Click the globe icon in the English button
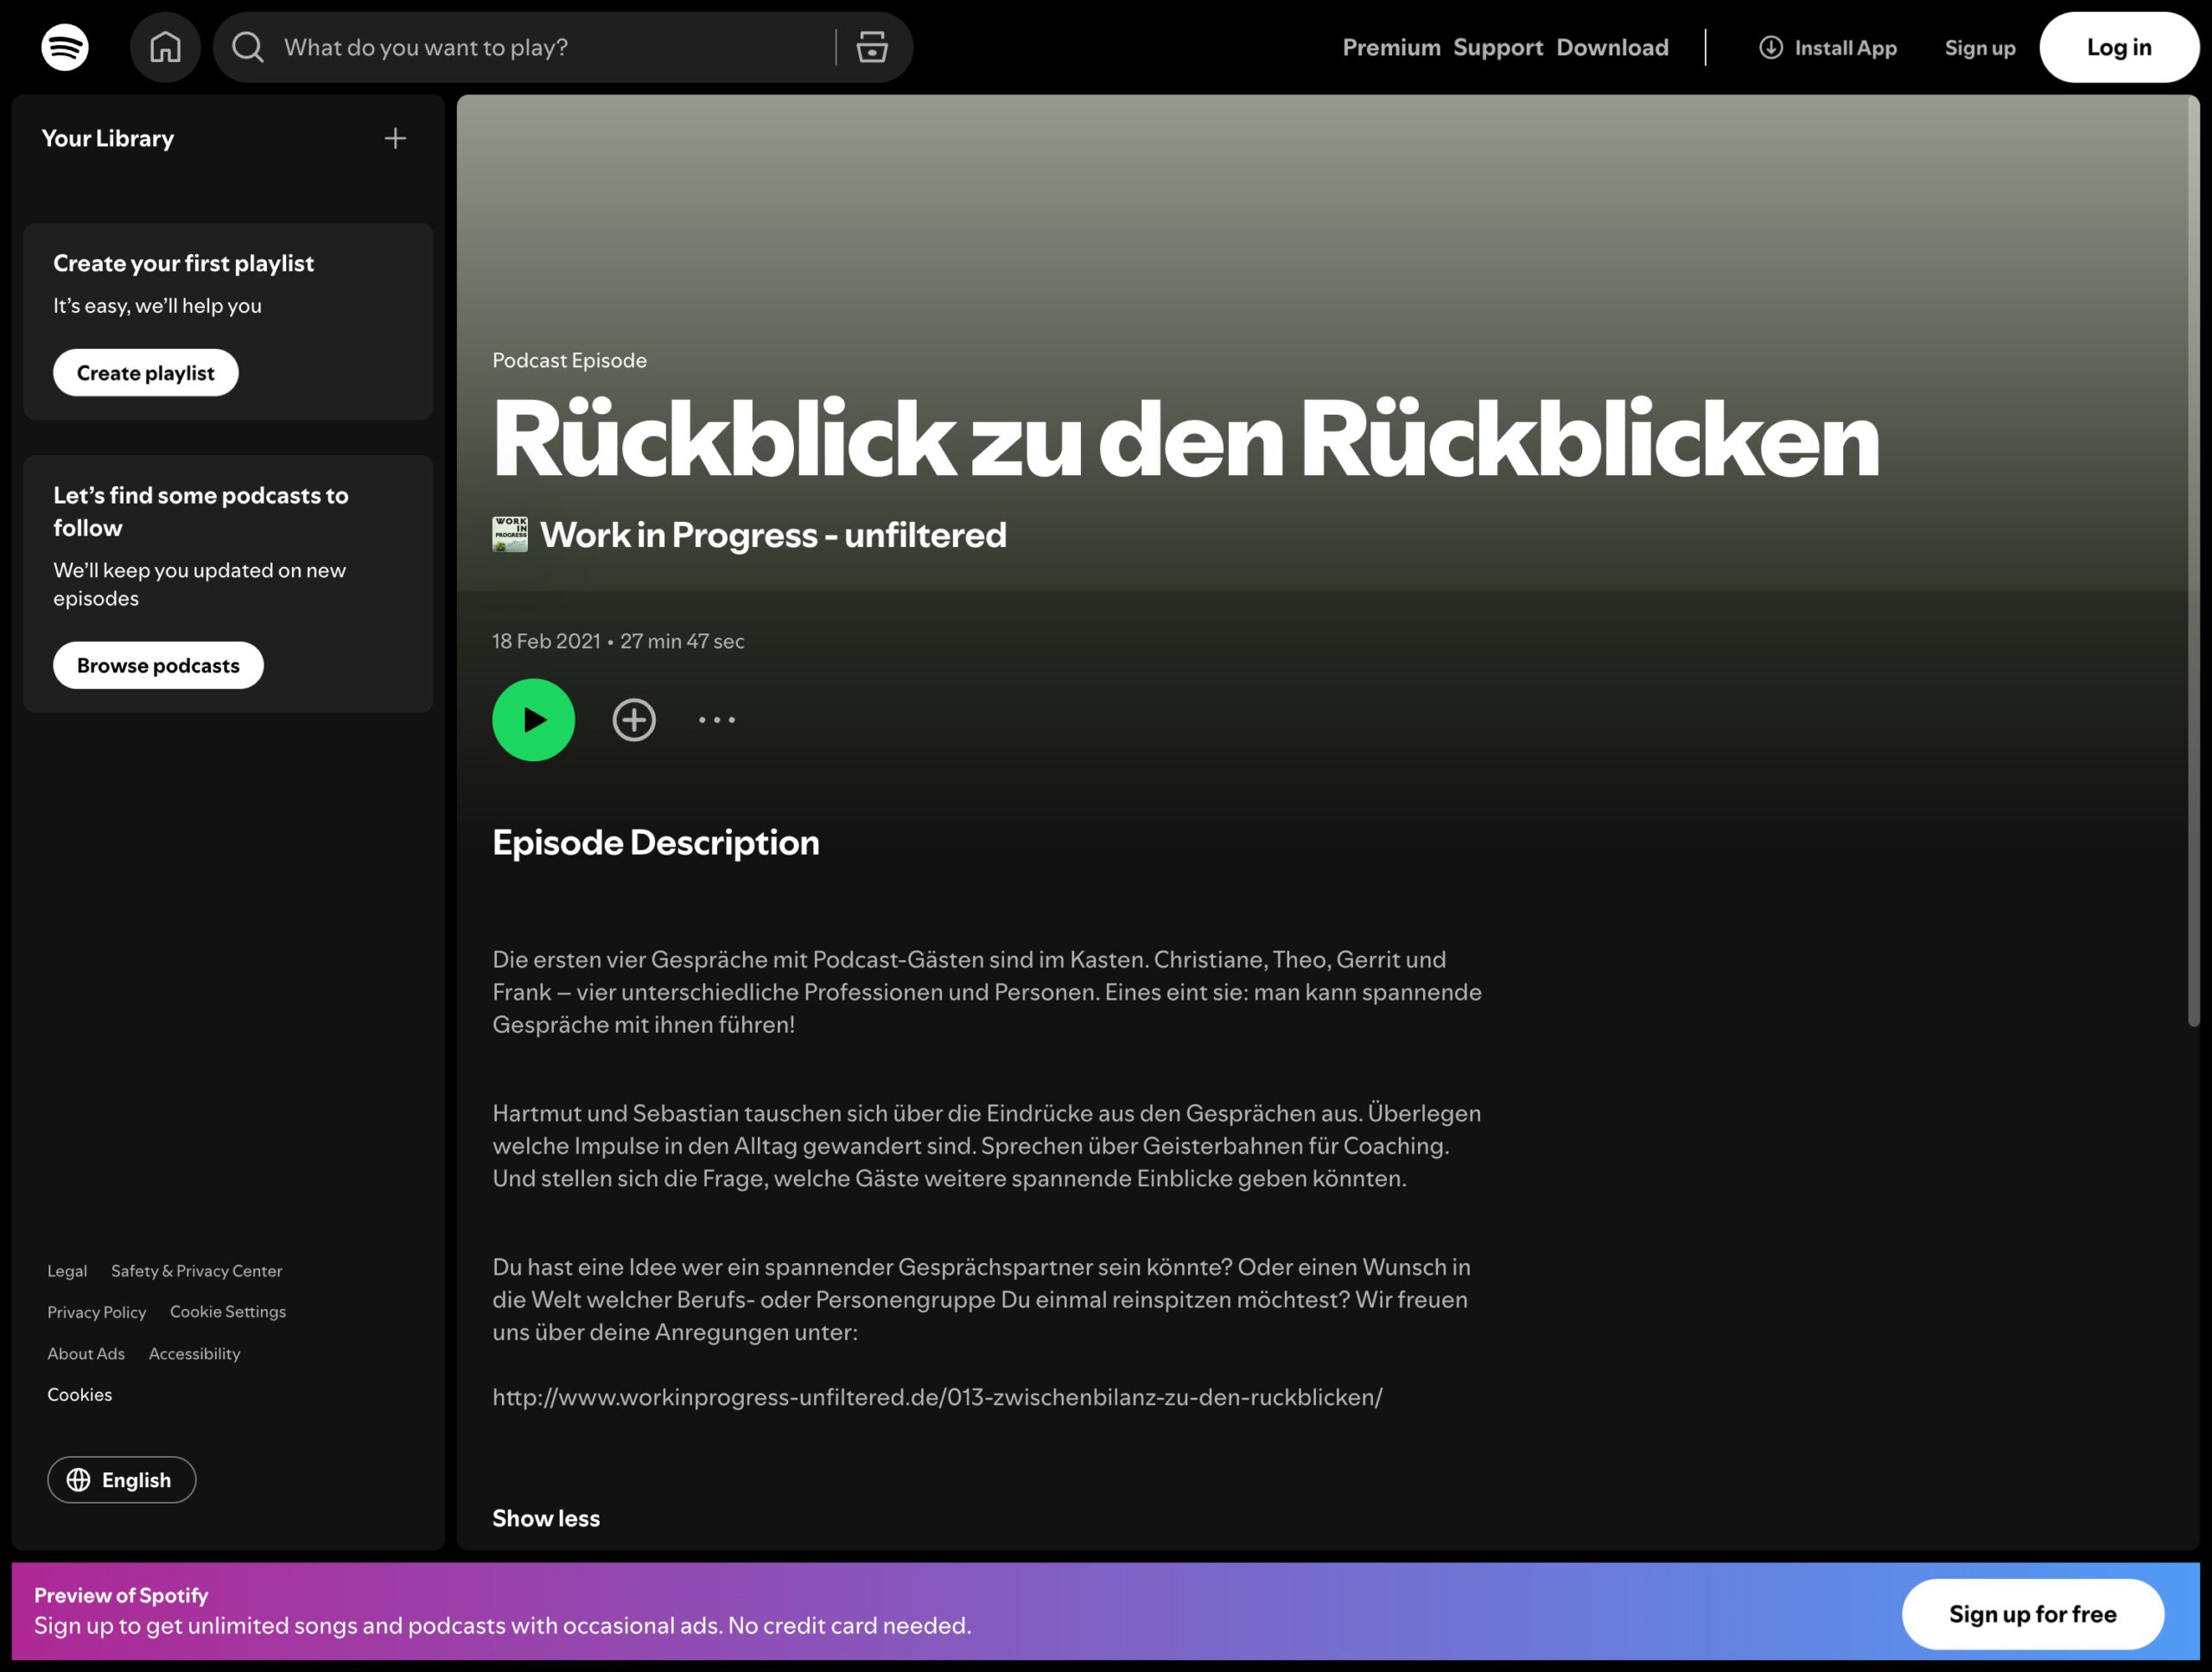Image resolution: width=2212 pixels, height=1672 pixels. tap(78, 1479)
